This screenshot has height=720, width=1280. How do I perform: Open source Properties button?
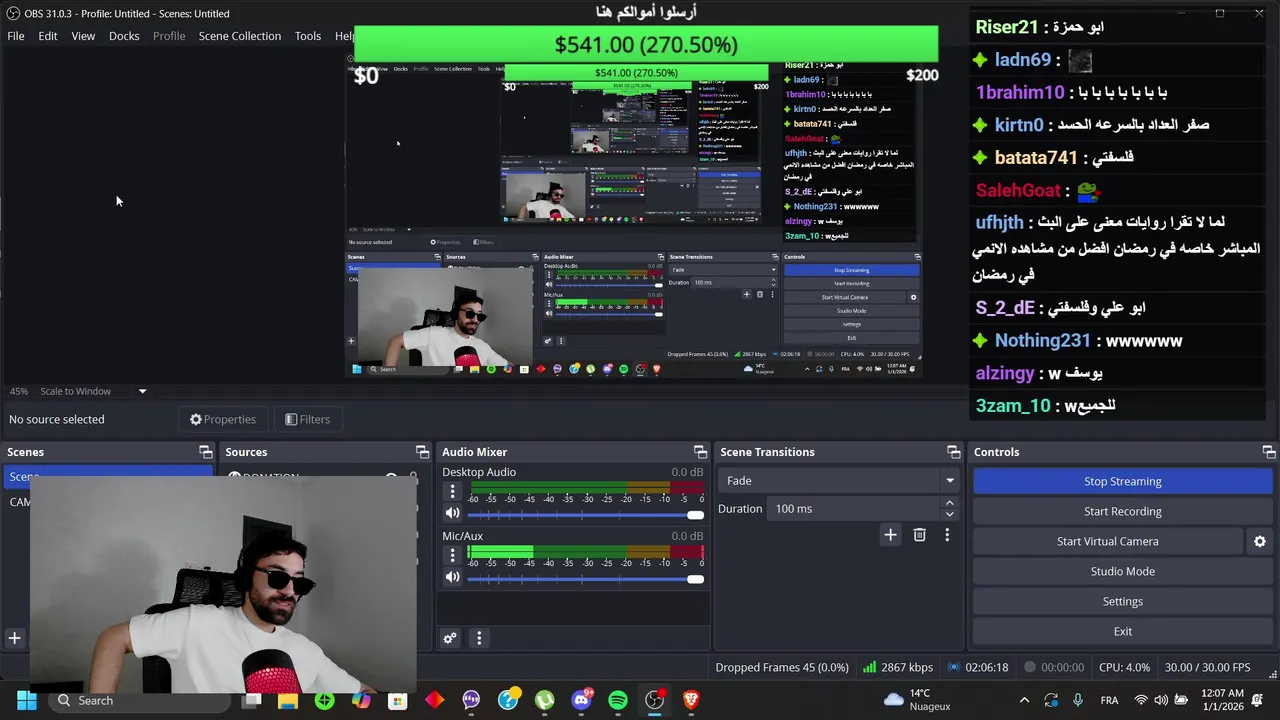click(x=223, y=419)
